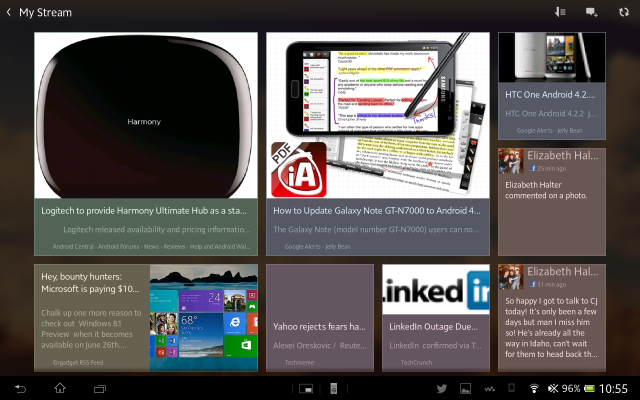Tap the Walkman notification icon
This screenshot has width=640, height=400.
[489, 389]
